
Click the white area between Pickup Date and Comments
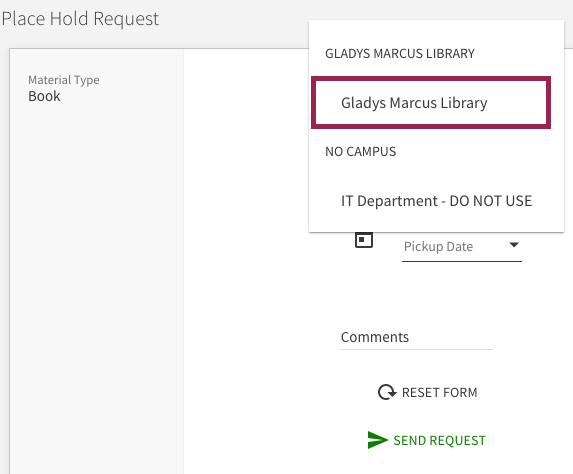417,296
